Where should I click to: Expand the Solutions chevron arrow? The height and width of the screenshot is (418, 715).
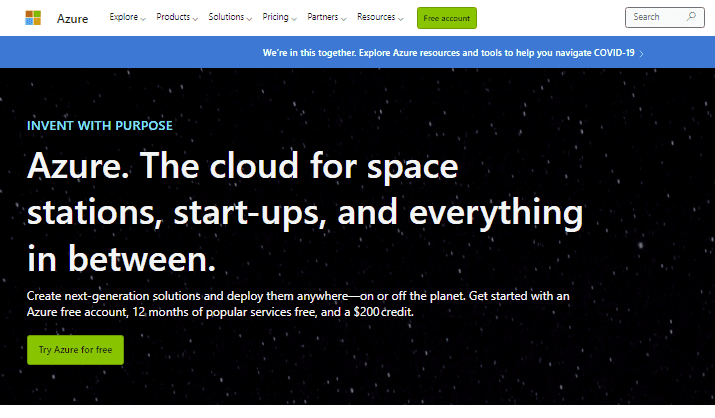coord(249,19)
